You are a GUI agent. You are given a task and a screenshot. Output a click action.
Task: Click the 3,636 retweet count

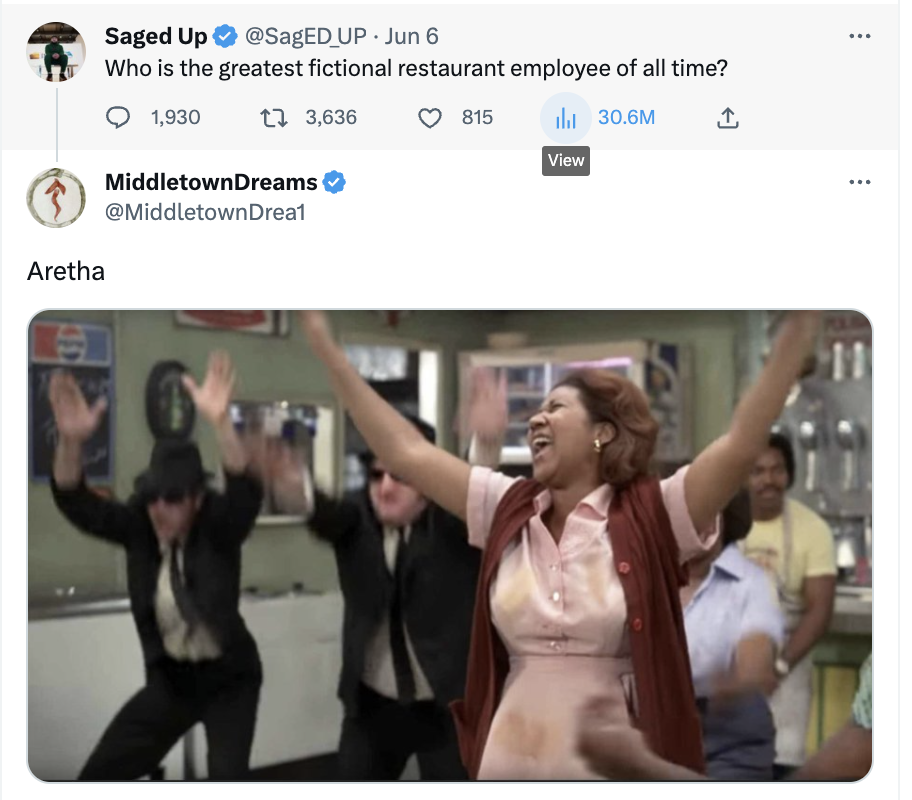point(331,118)
